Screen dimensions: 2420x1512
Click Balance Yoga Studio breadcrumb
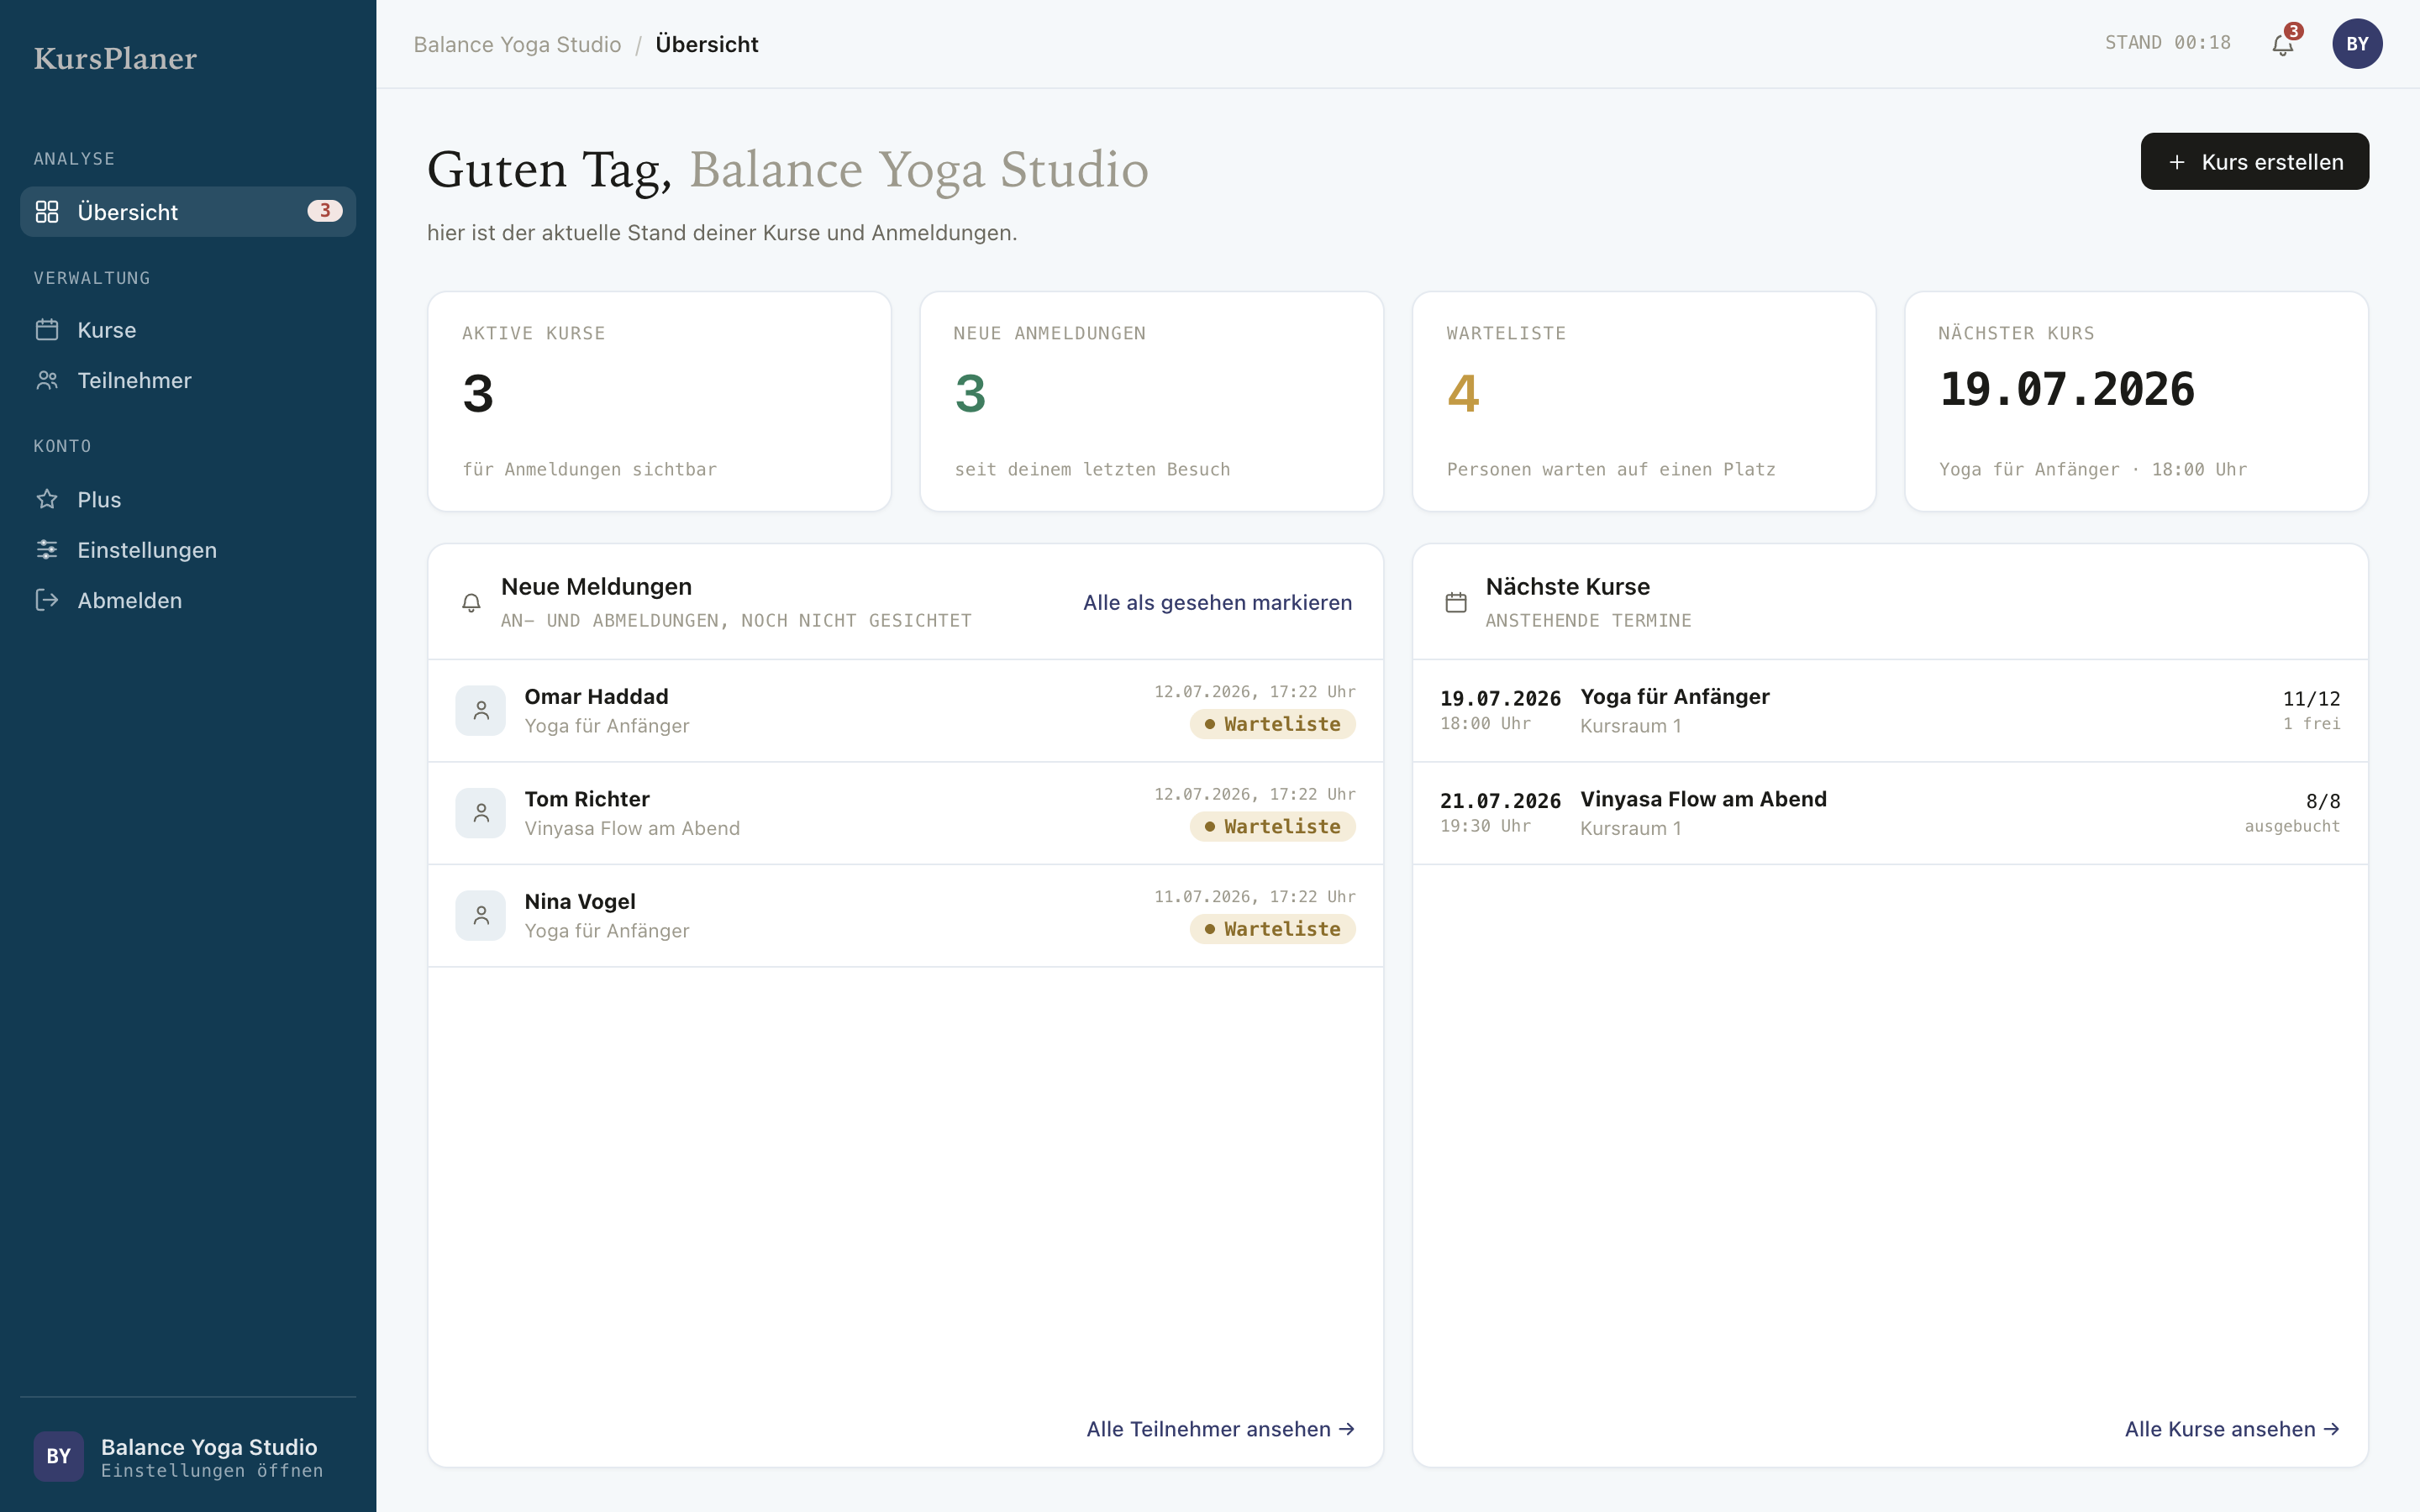[517, 44]
